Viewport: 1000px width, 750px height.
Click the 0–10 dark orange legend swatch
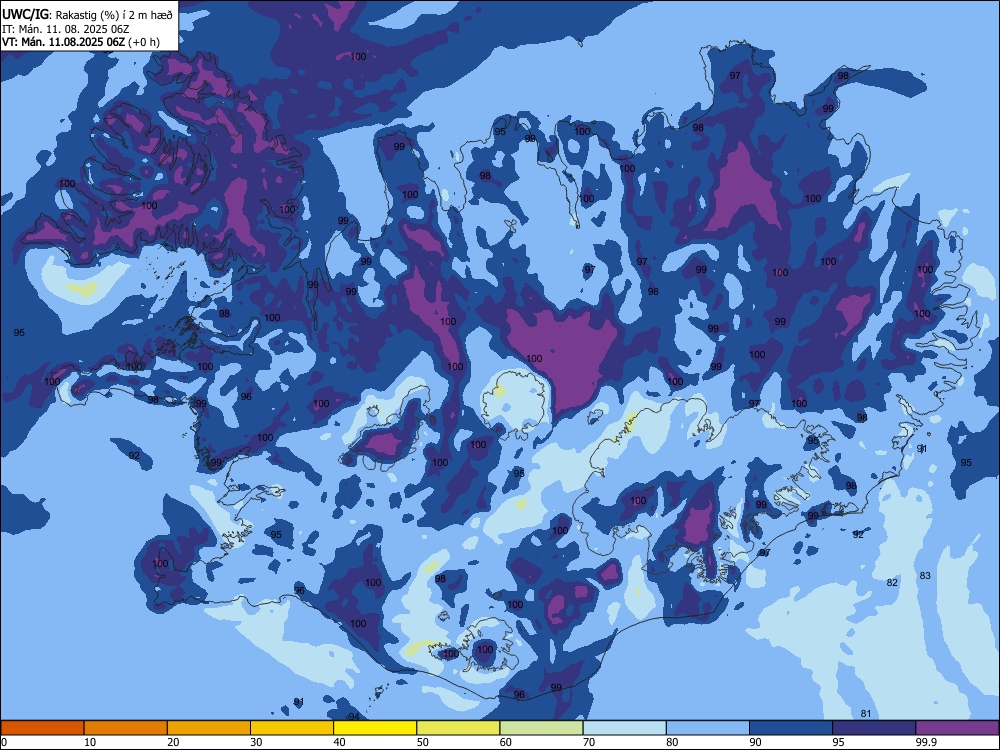[x=42, y=728]
